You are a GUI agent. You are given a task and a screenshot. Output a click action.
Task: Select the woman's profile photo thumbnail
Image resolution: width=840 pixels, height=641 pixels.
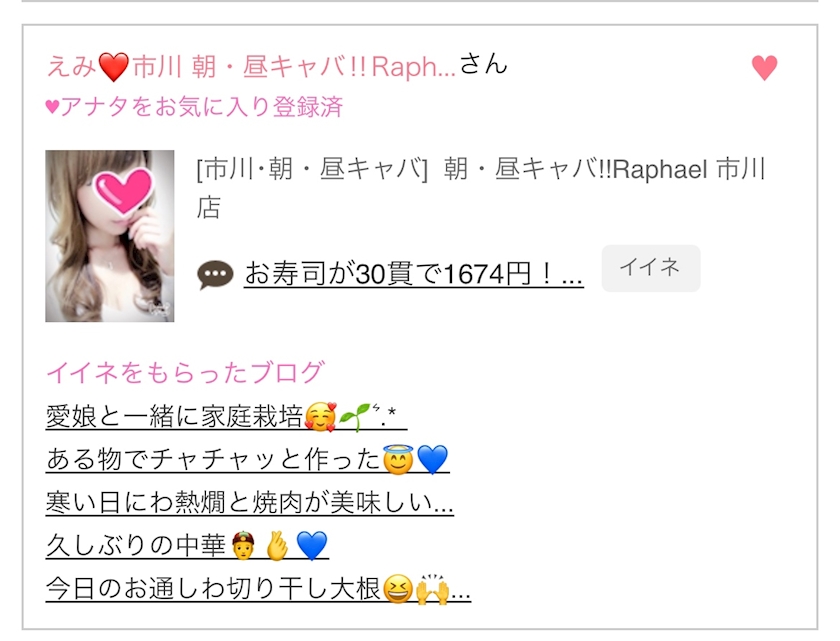[110, 236]
